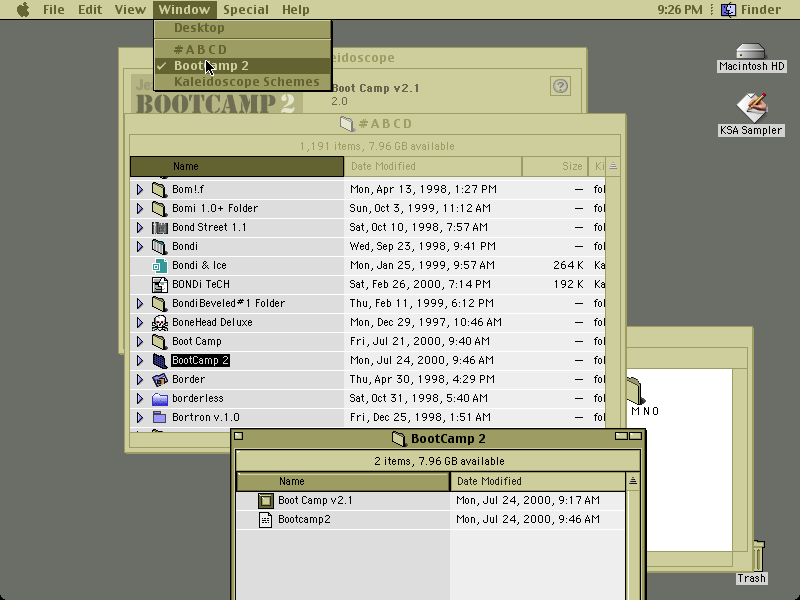Reverse sort order in BootCamp 2 window
The image size is (800, 600).
click(x=633, y=481)
